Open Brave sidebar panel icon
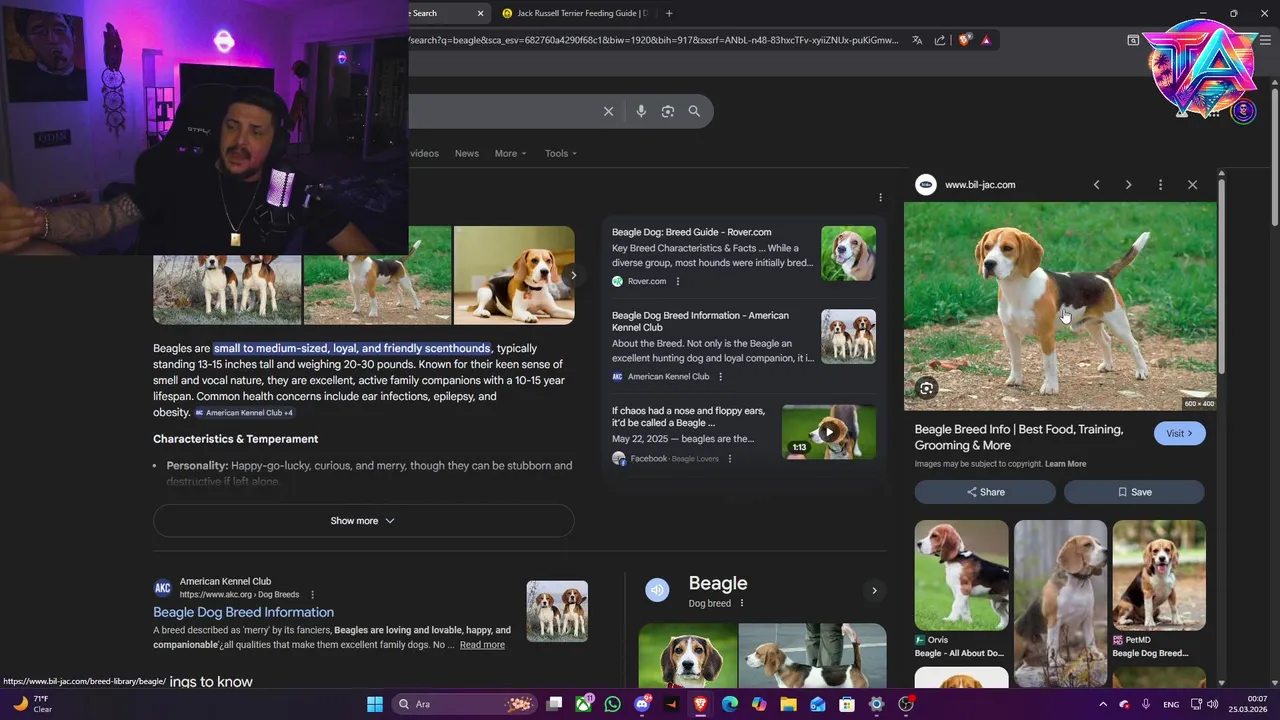 click(x=1133, y=40)
